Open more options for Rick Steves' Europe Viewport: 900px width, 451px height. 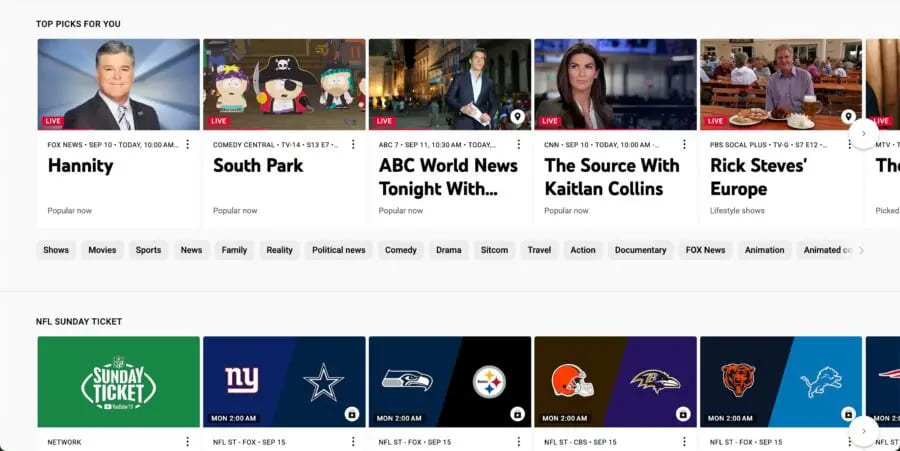point(850,145)
